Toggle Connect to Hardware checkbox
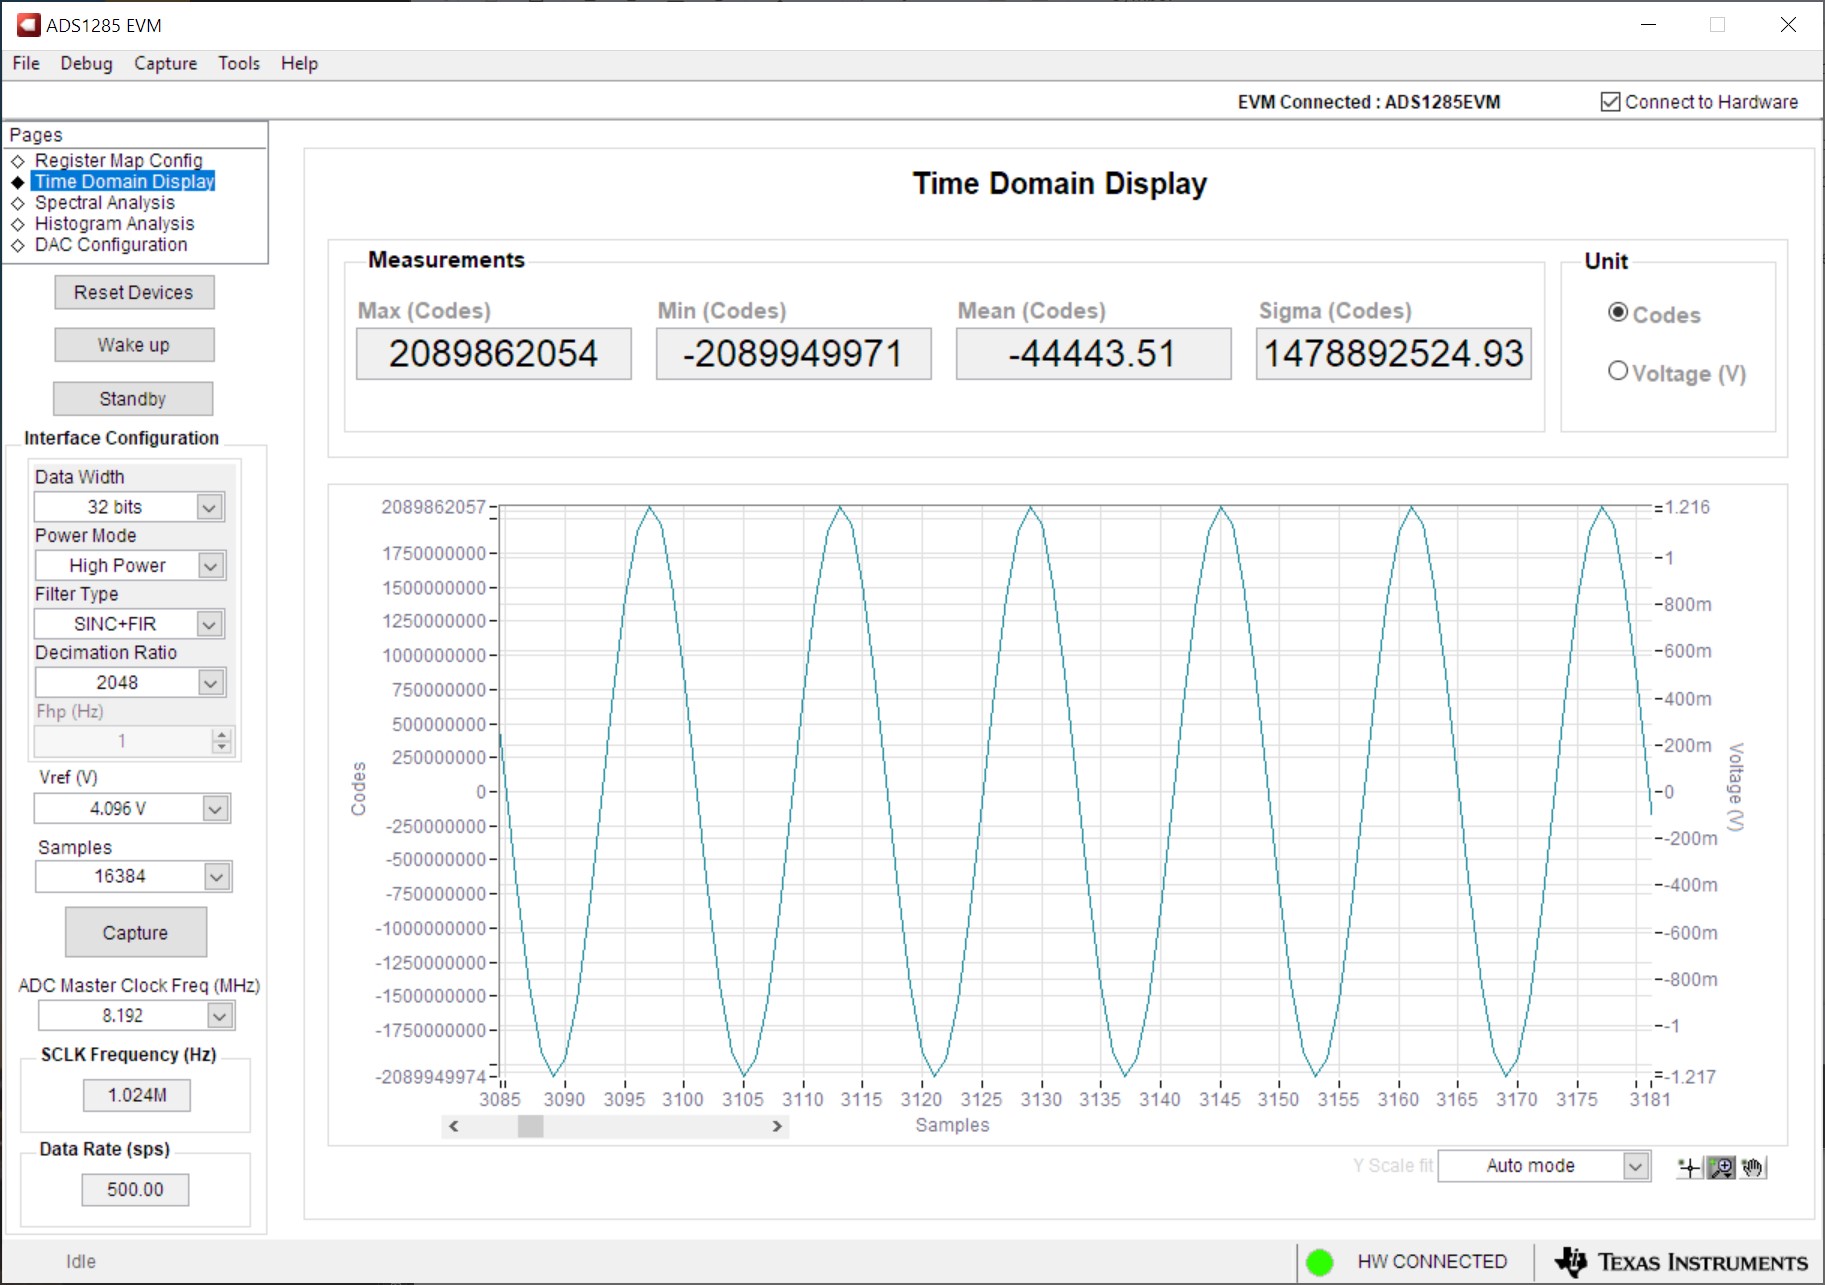The image size is (1825, 1285). [1610, 102]
